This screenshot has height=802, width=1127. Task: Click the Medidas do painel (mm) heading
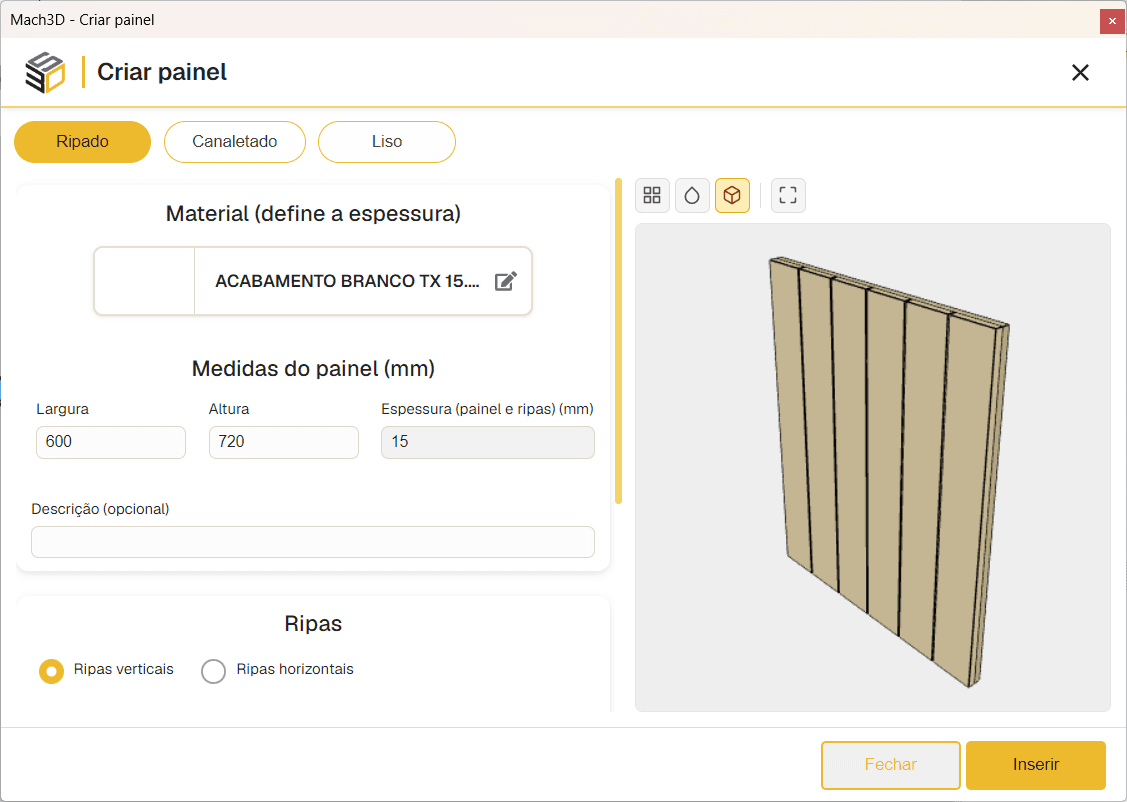click(x=313, y=369)
